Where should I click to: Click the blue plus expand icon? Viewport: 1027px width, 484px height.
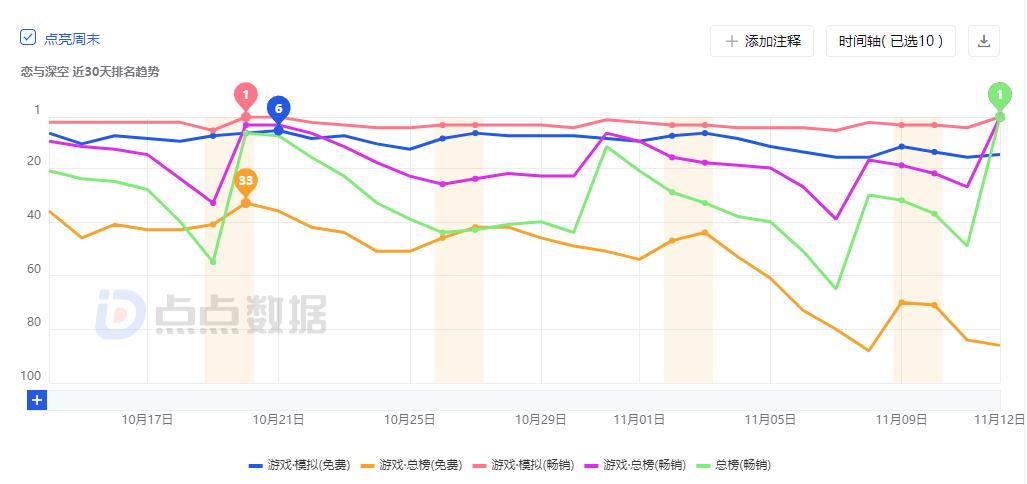(37, 400)
